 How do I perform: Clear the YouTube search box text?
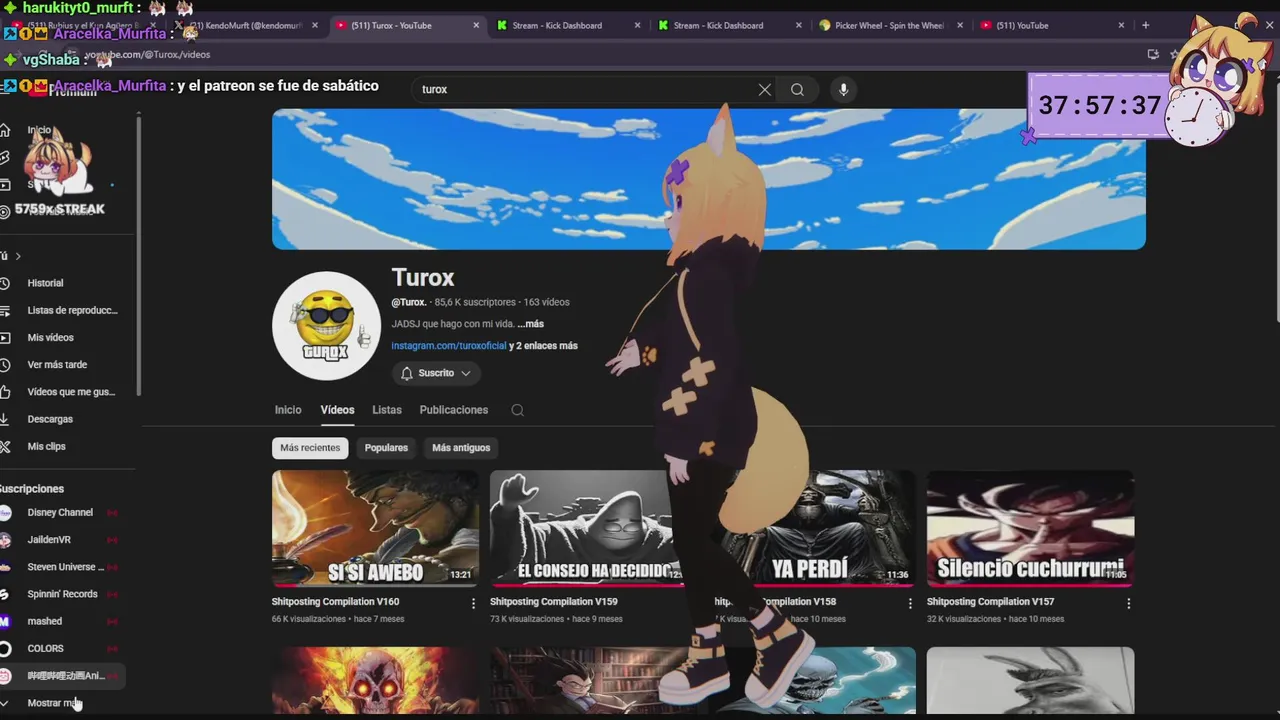click(765, 89)
